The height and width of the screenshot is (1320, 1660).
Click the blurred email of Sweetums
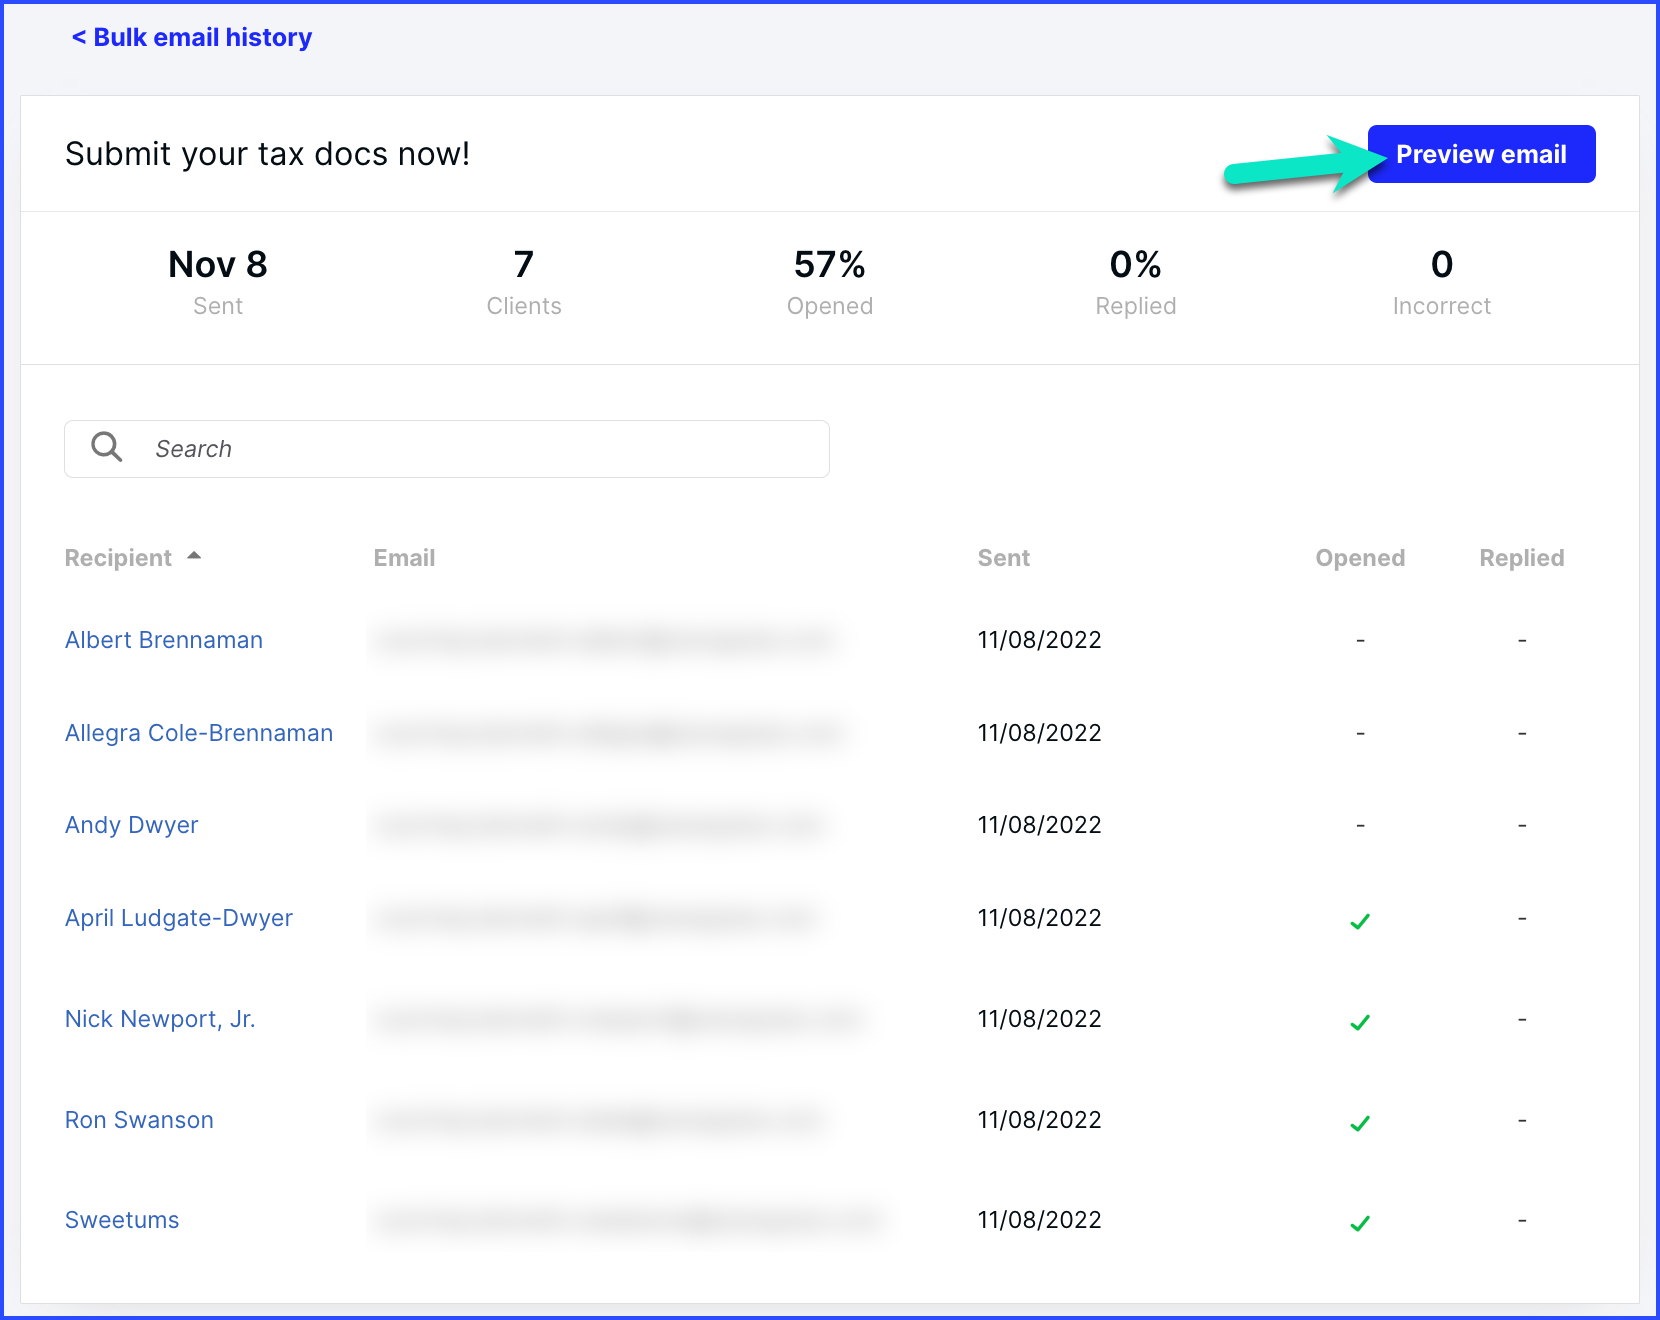628,1220
